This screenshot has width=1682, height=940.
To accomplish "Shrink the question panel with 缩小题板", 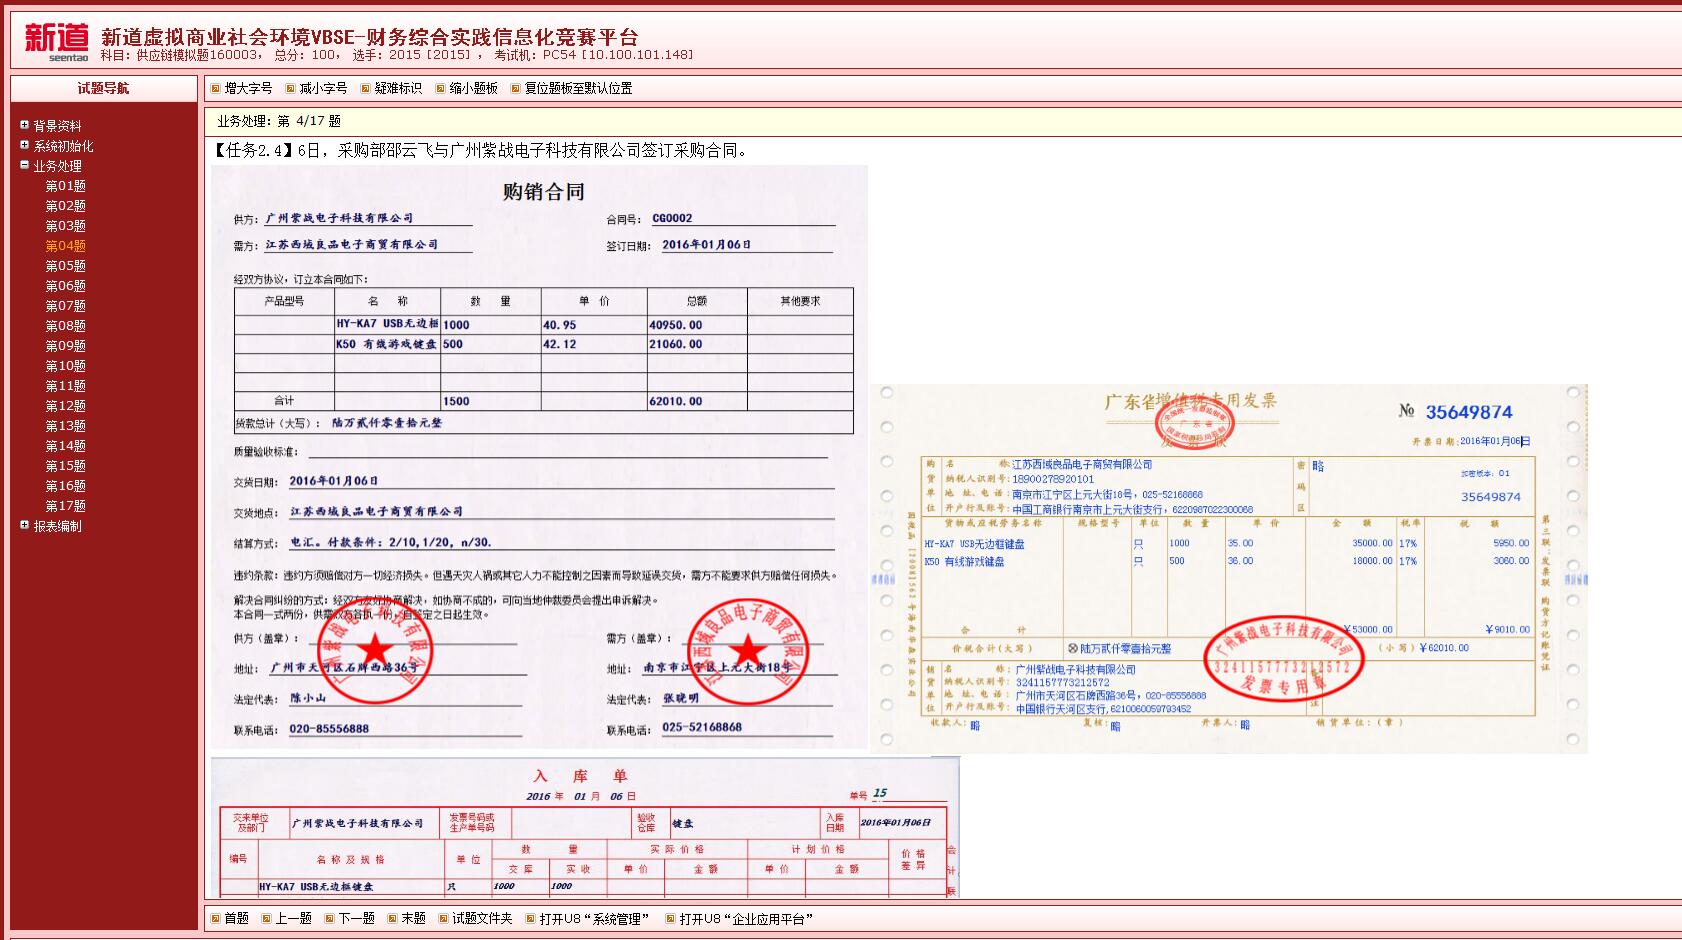I will pyautogui.click(x=466, y=88).
